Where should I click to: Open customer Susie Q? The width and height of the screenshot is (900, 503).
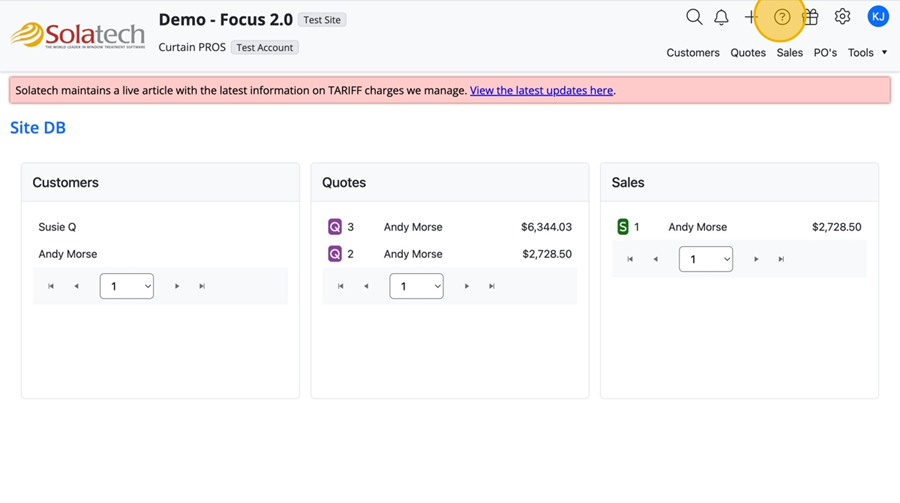[58, 227]
